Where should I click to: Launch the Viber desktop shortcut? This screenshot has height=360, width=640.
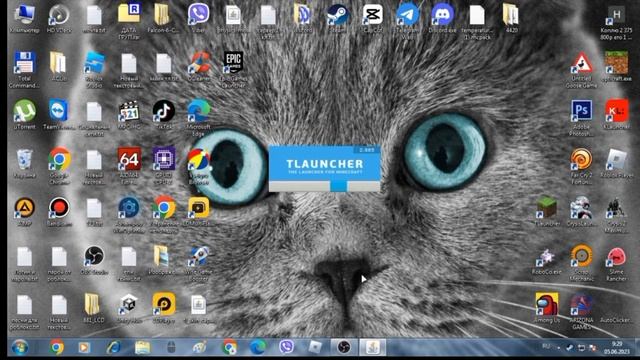pos(198,18)
